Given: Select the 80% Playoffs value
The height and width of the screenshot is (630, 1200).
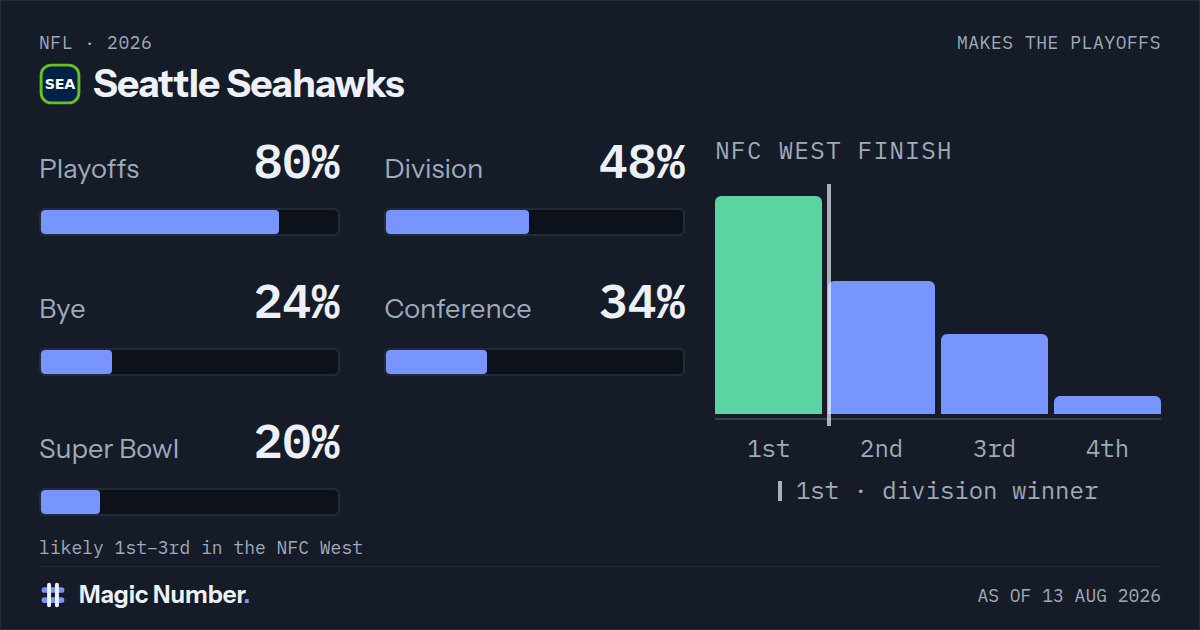Looking at the screenshot, I should click(x=297, y=163).
